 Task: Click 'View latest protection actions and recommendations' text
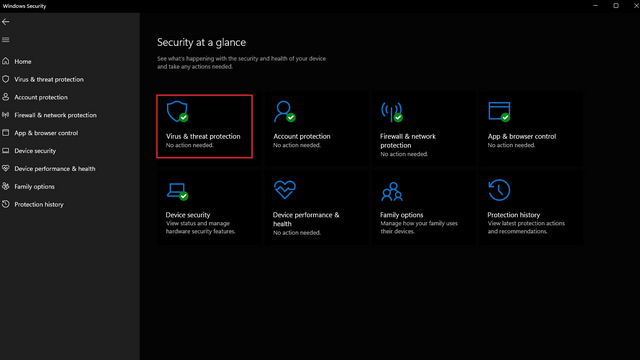coord(526,227)
